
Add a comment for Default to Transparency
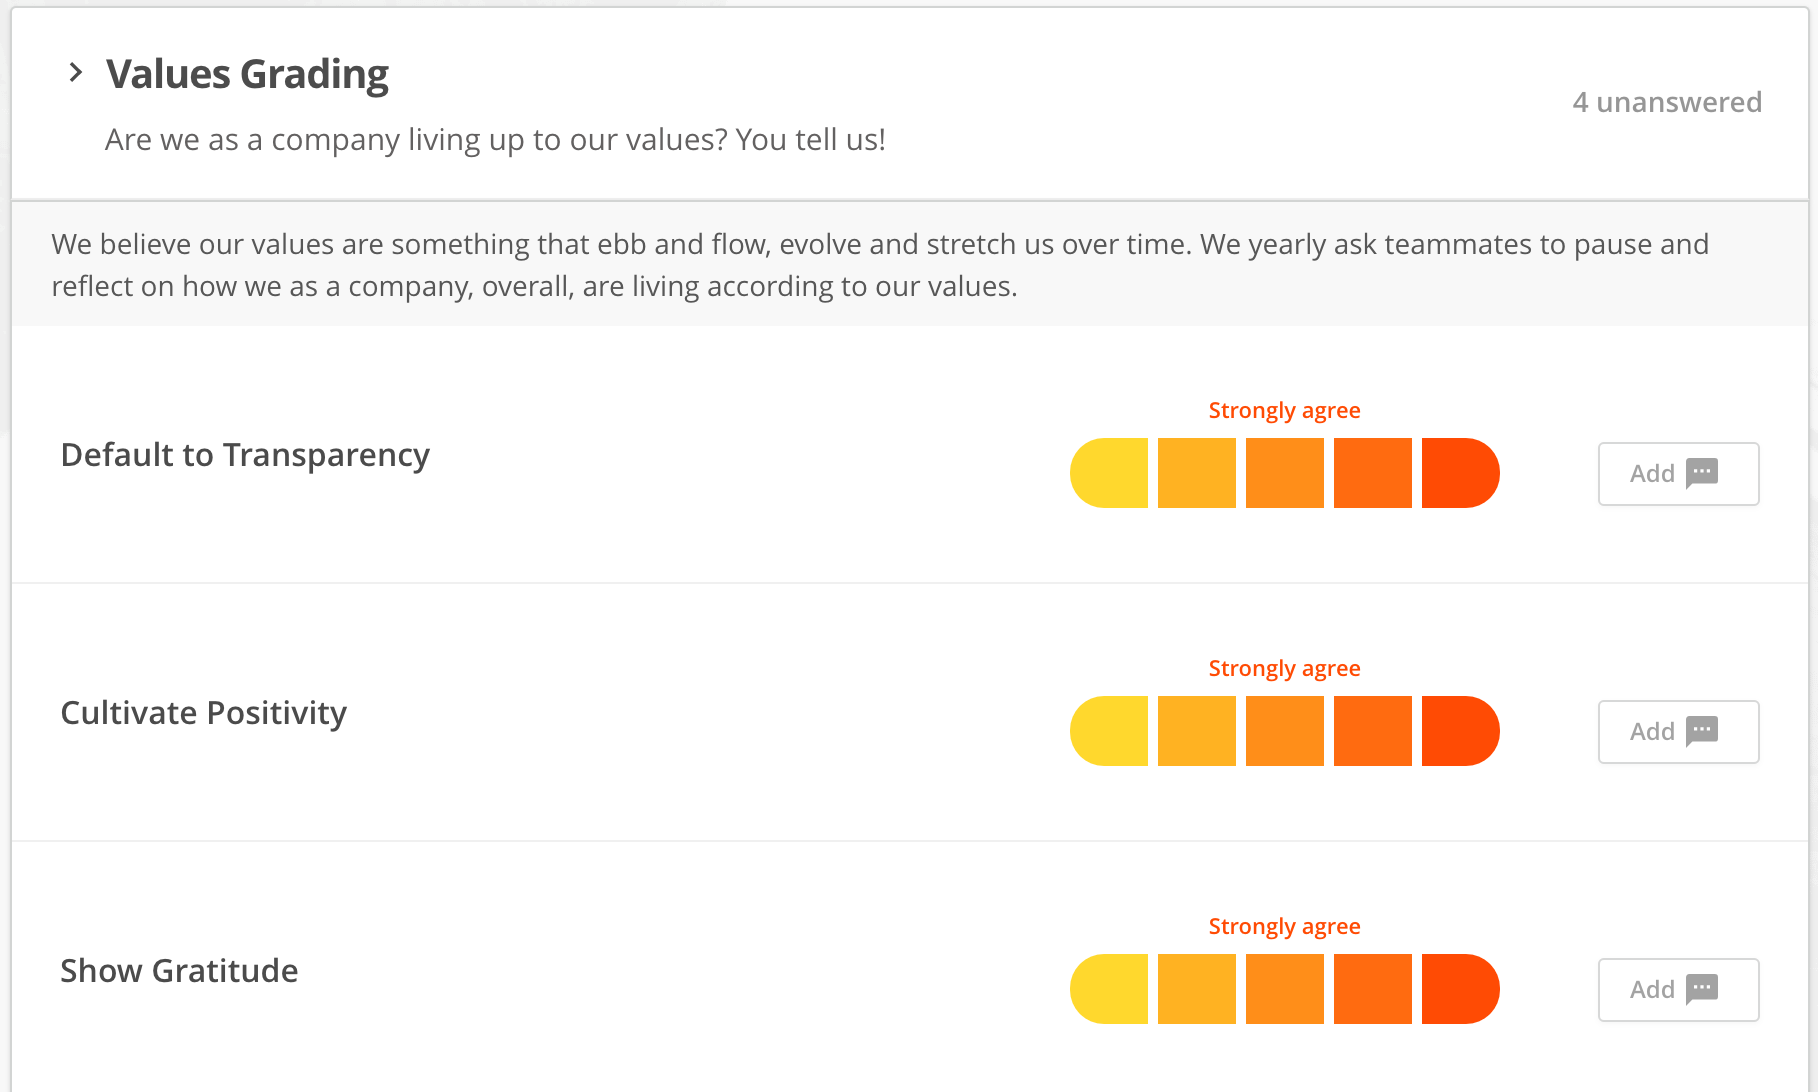[1678, 473]
